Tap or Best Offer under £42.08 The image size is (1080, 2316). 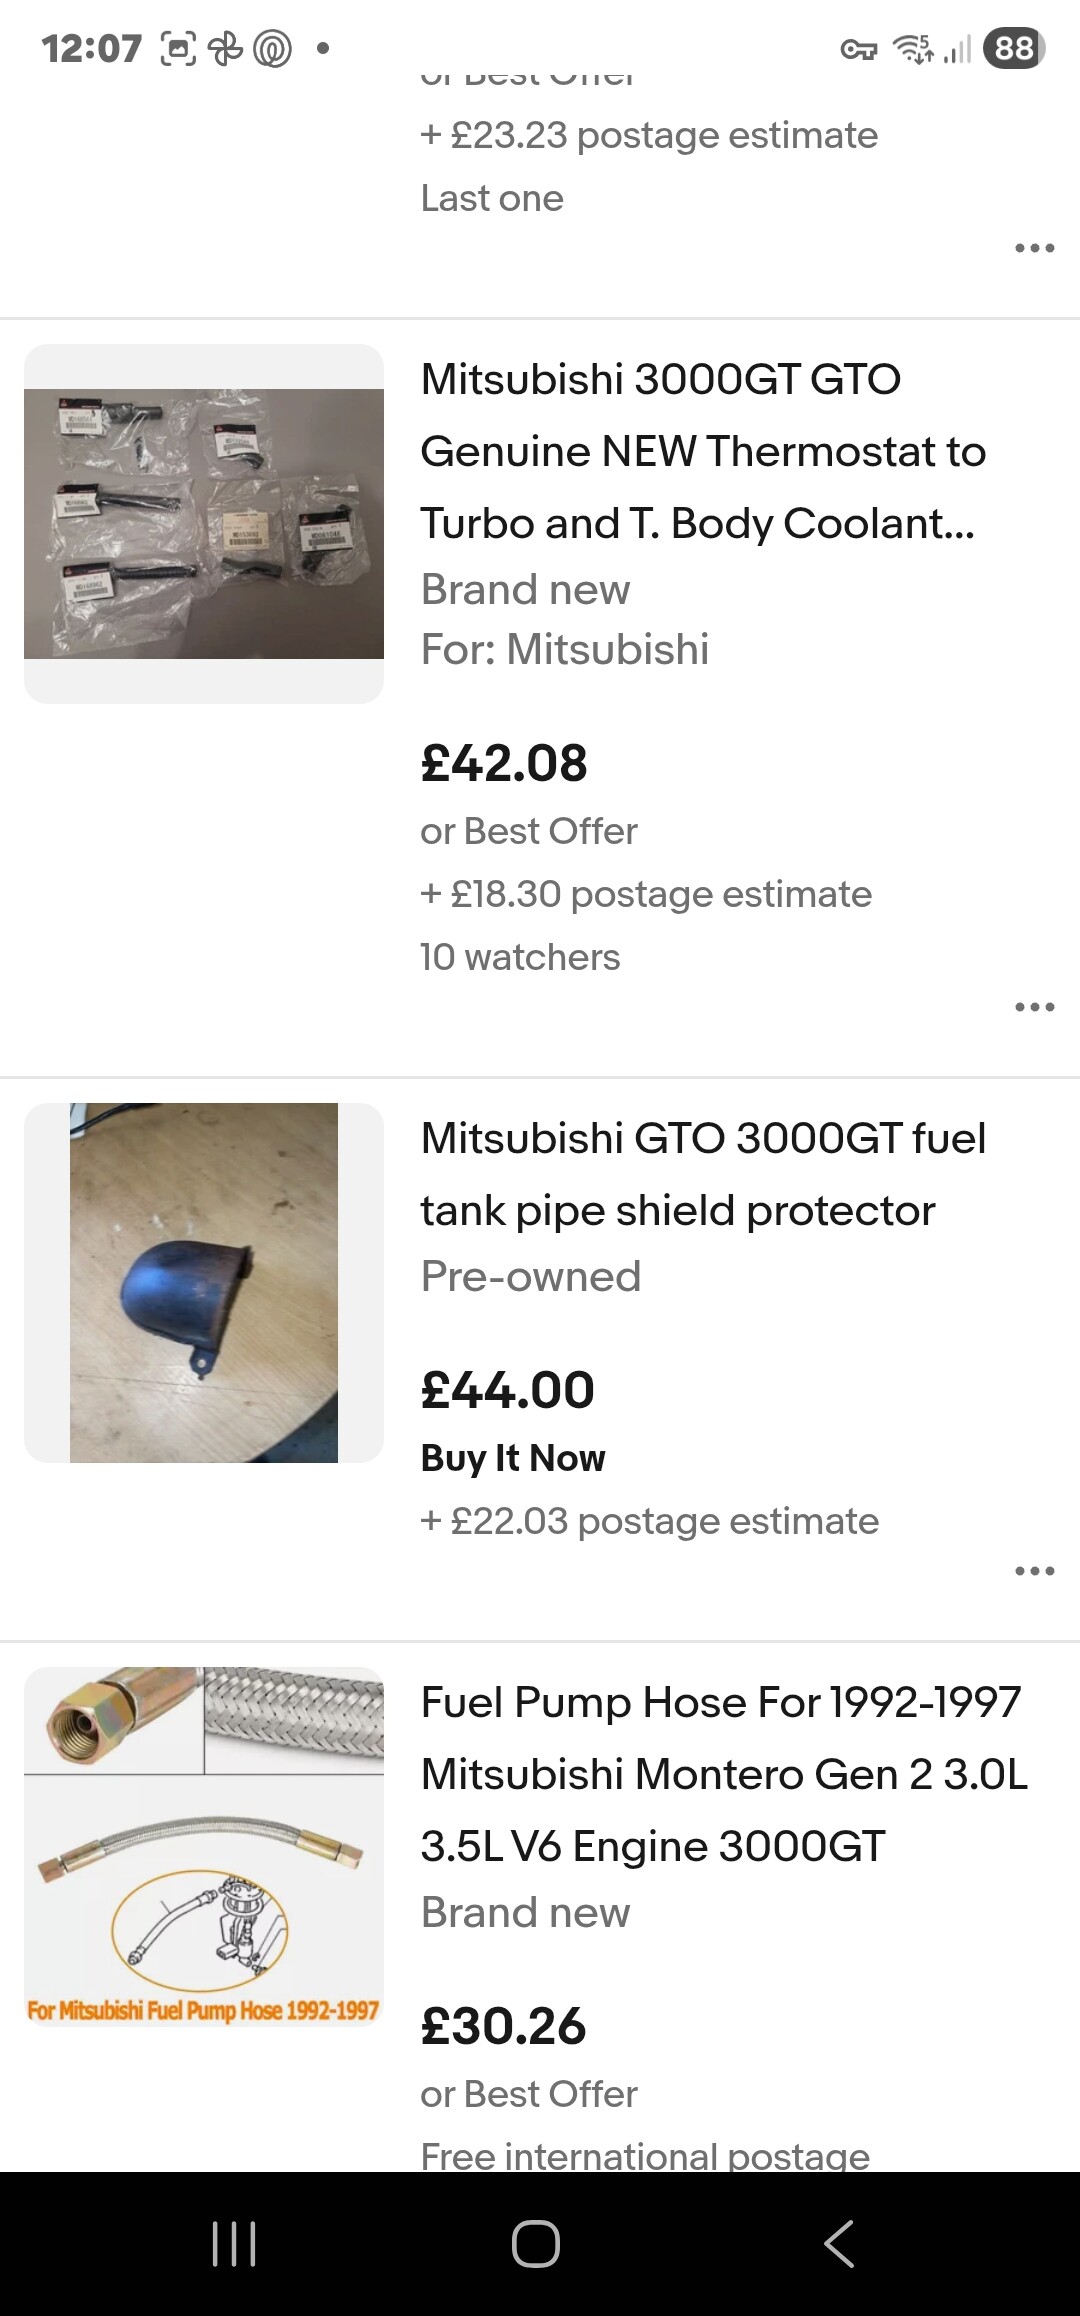click(529, 831)
